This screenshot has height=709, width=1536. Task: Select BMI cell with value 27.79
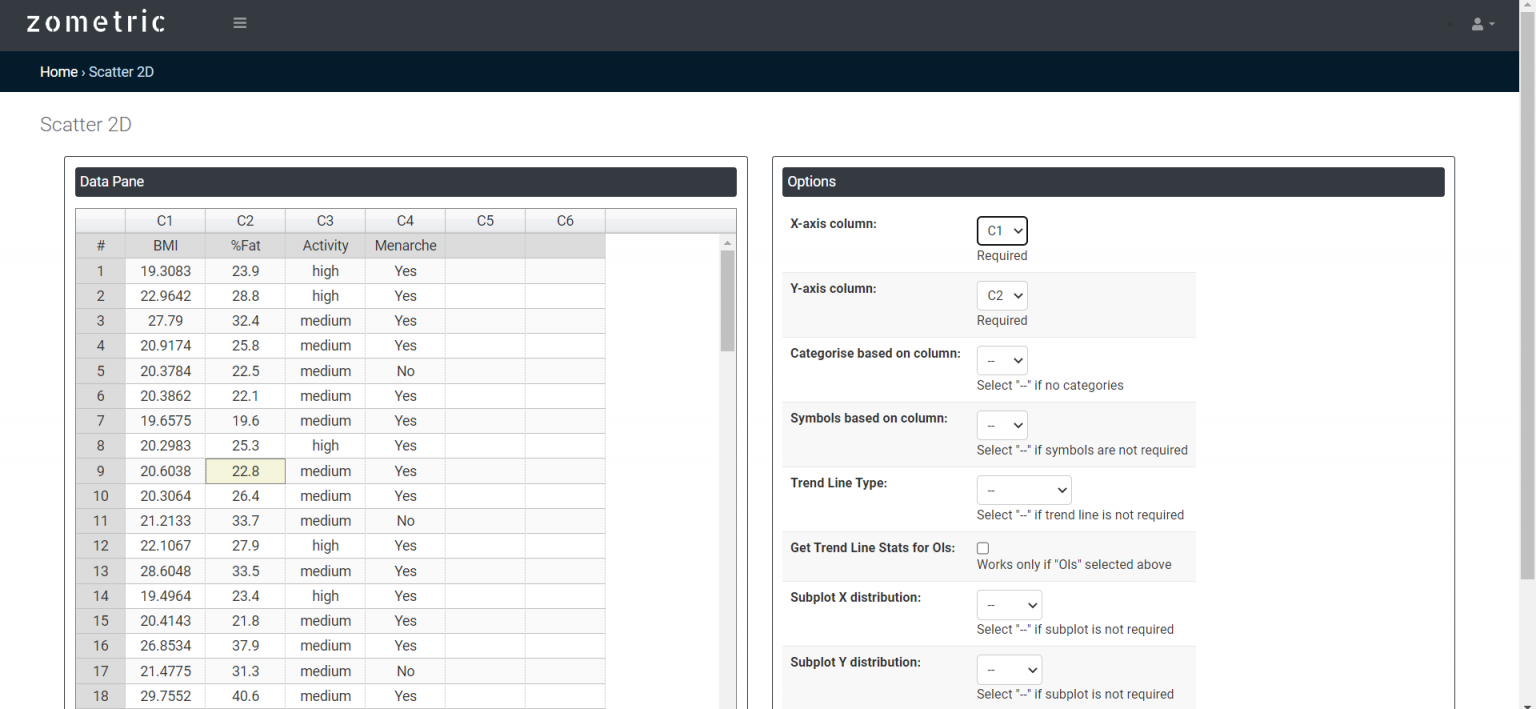pos(165,321)
